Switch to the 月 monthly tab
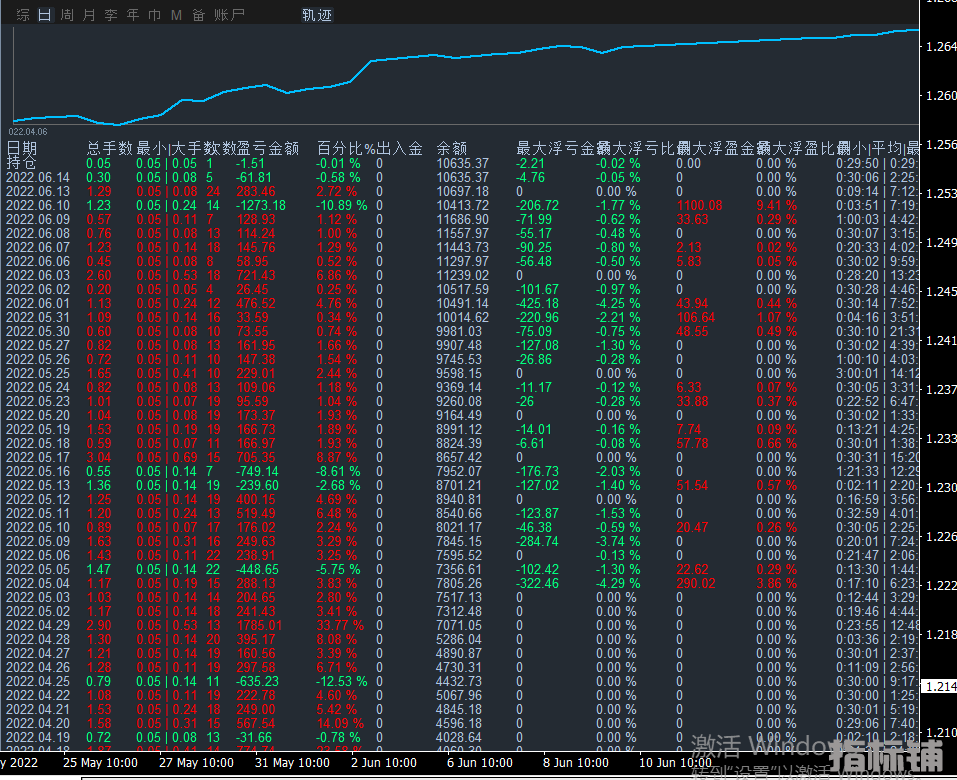957x780 pixels. (89, 15)
